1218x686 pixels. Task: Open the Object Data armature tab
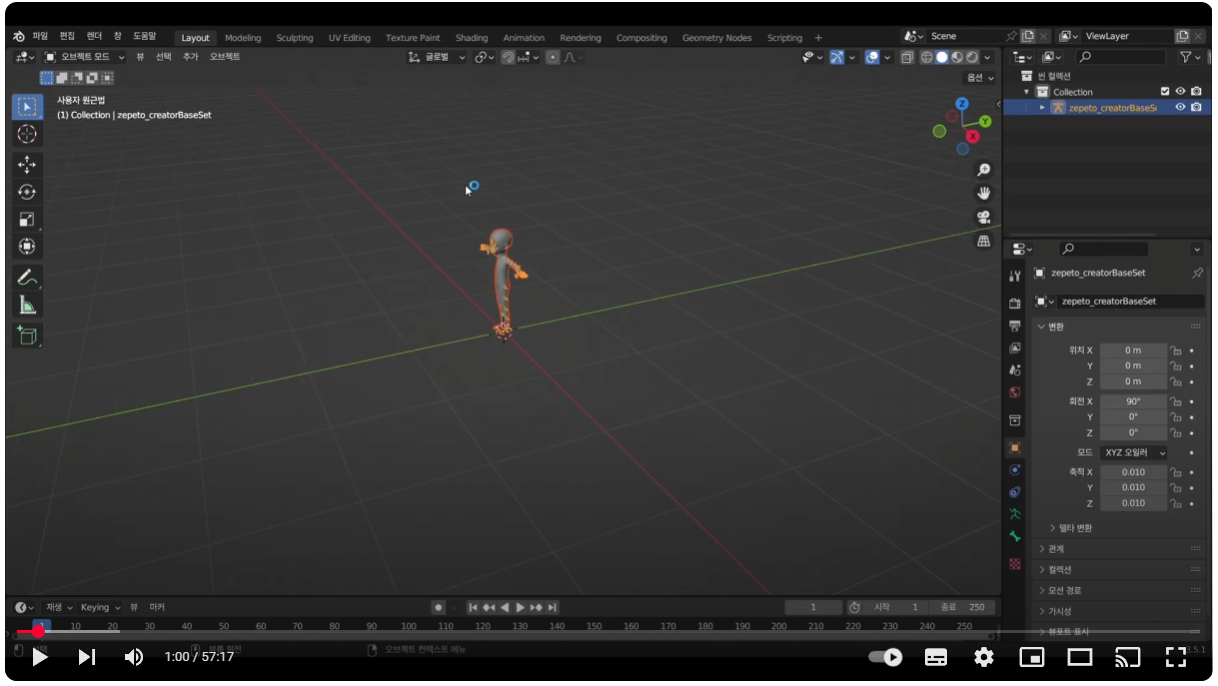click(x=1015, y=514)
